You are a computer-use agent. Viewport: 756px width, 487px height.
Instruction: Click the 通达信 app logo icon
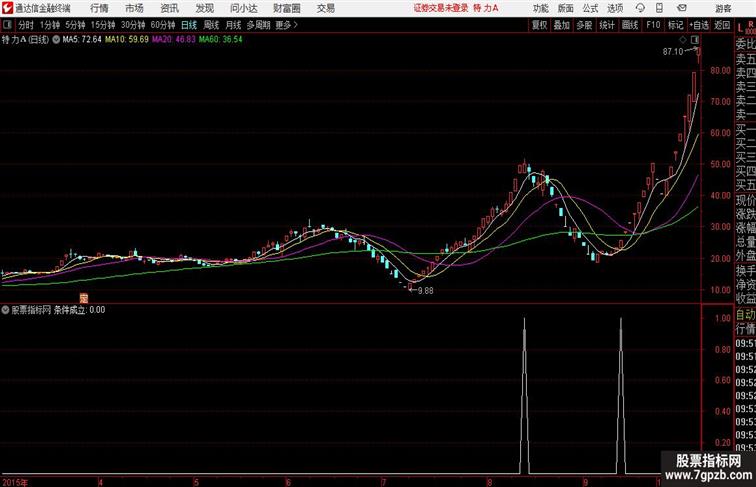tap(8, 8)
